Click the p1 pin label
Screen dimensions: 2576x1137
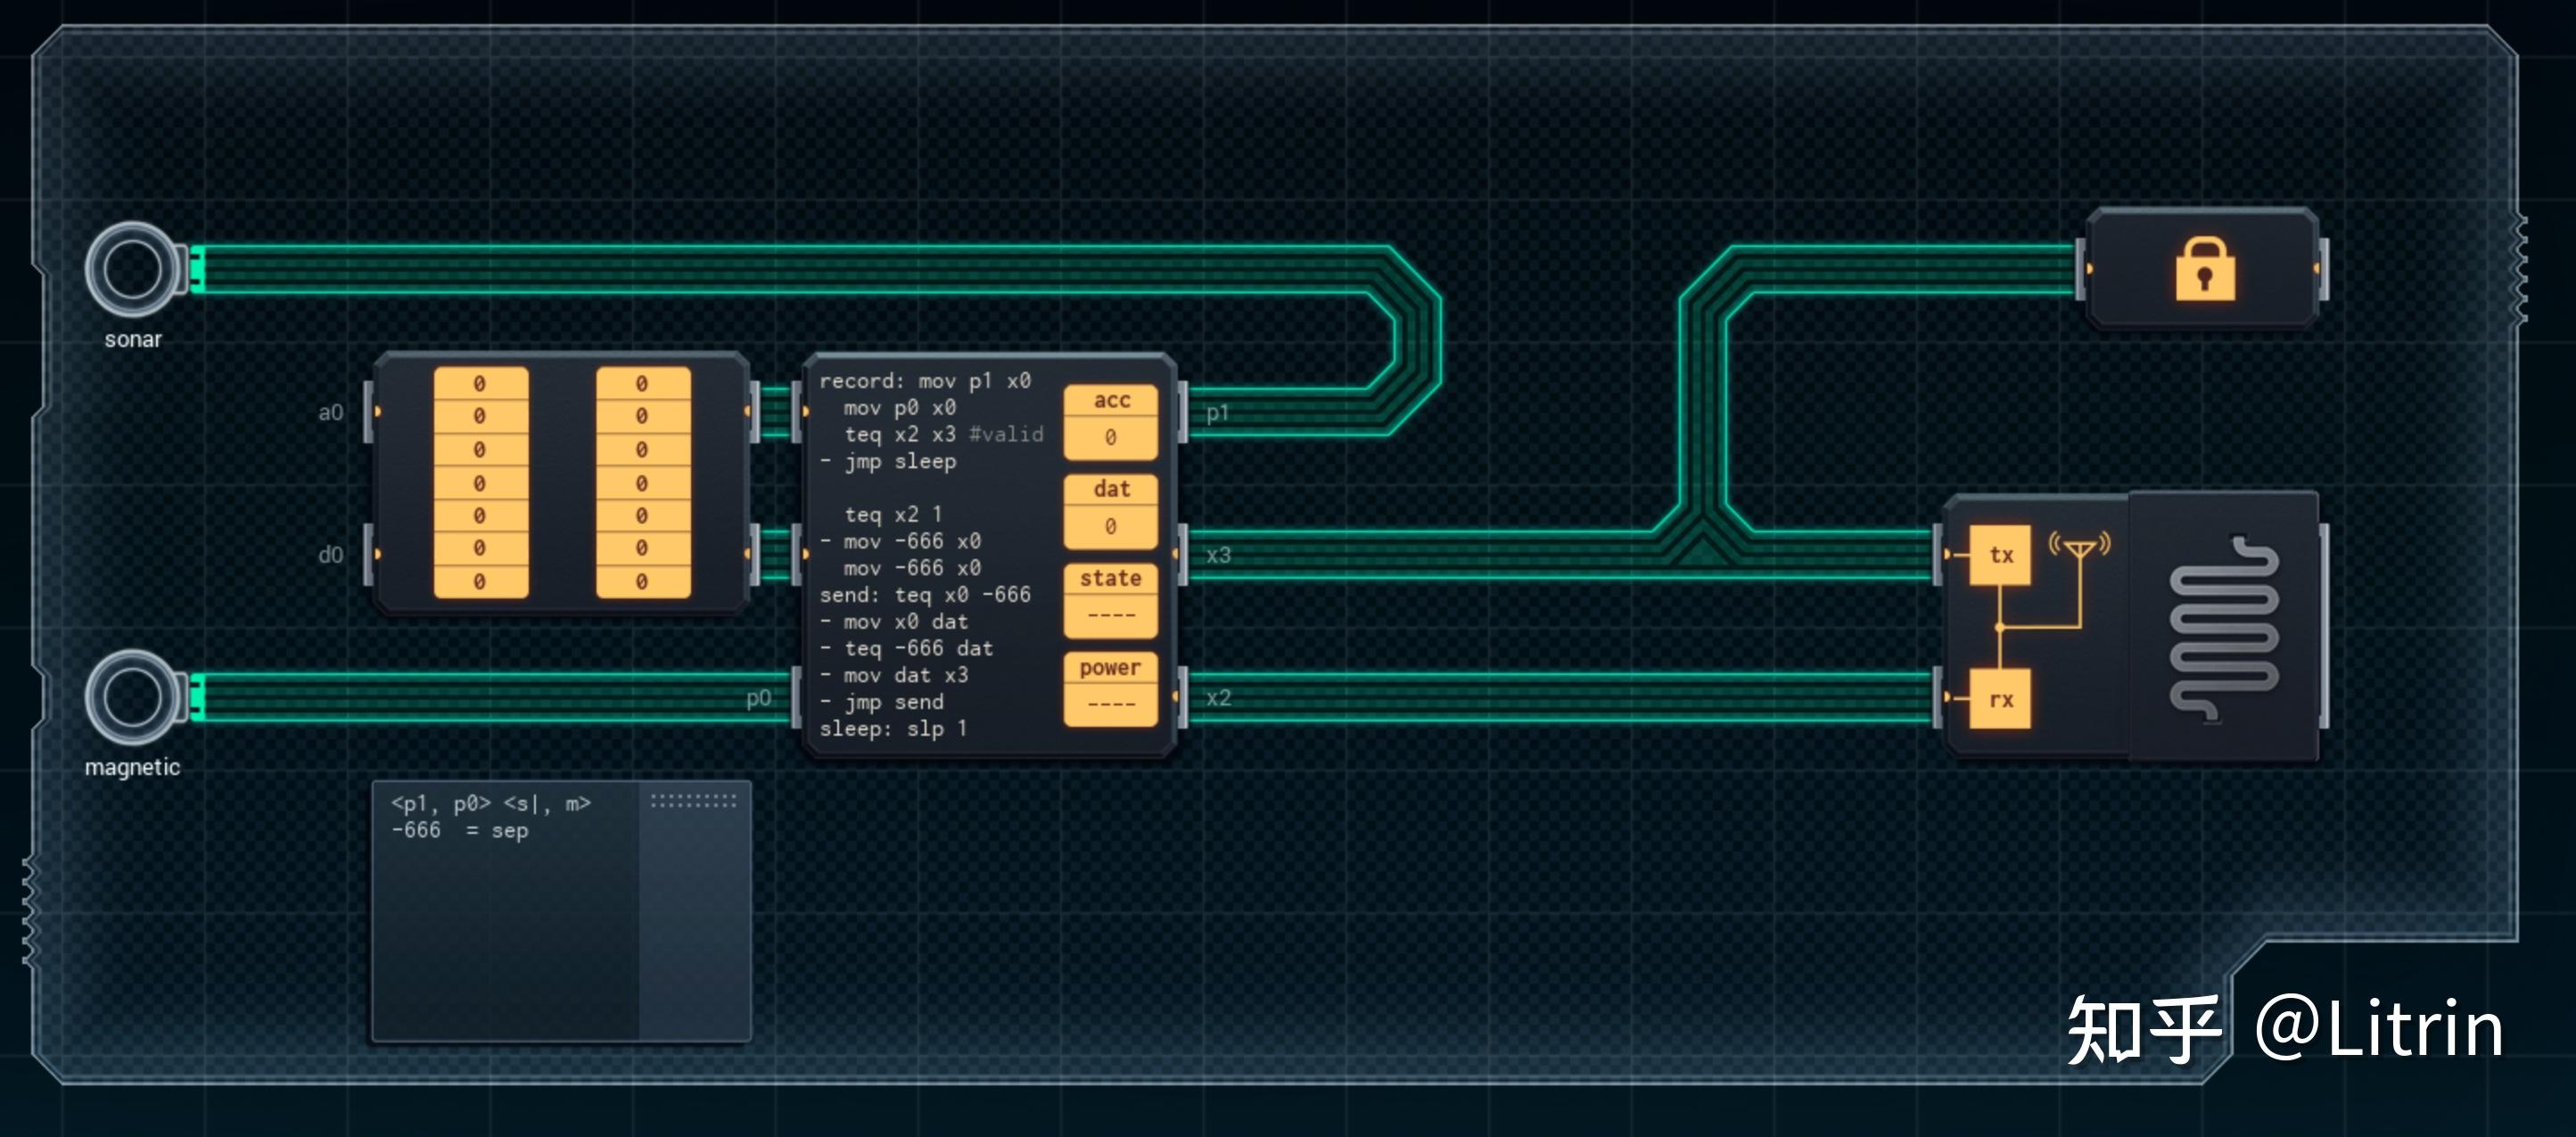click(x=1217, y=412)
